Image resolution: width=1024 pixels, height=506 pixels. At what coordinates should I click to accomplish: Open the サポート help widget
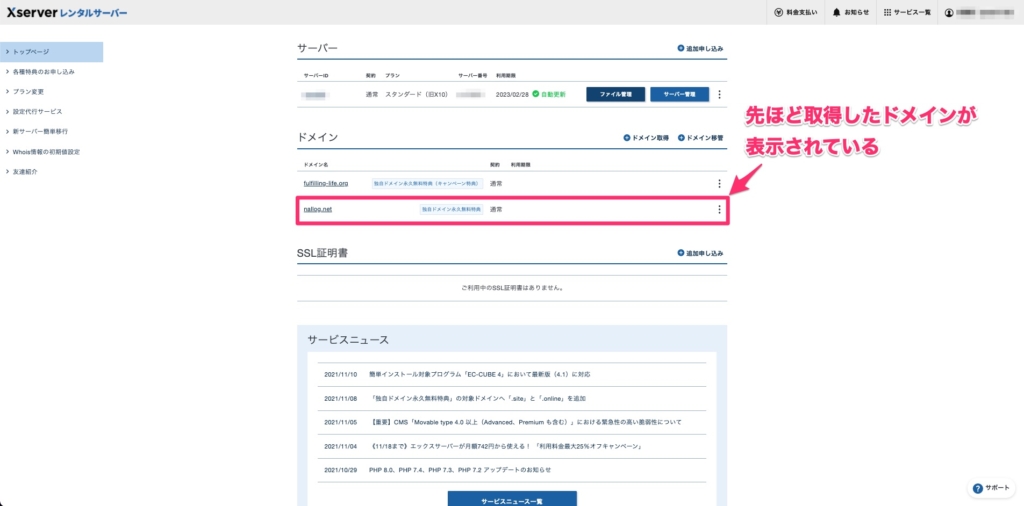pyautogui.click(x=991, y=488)
